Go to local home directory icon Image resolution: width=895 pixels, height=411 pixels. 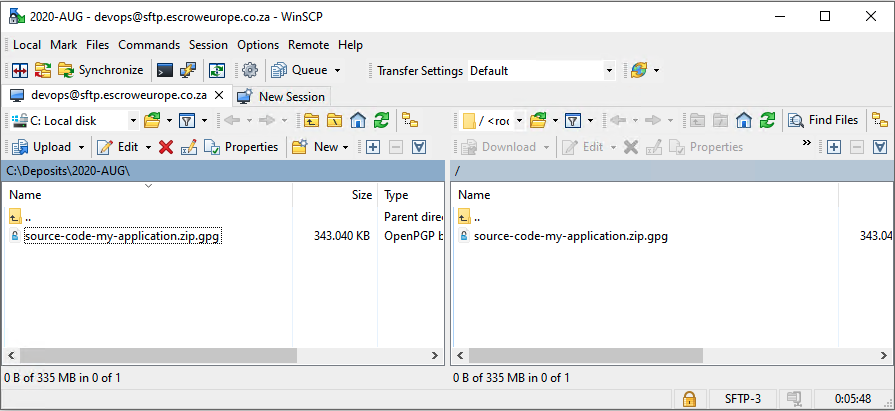(x=358, y=120)
